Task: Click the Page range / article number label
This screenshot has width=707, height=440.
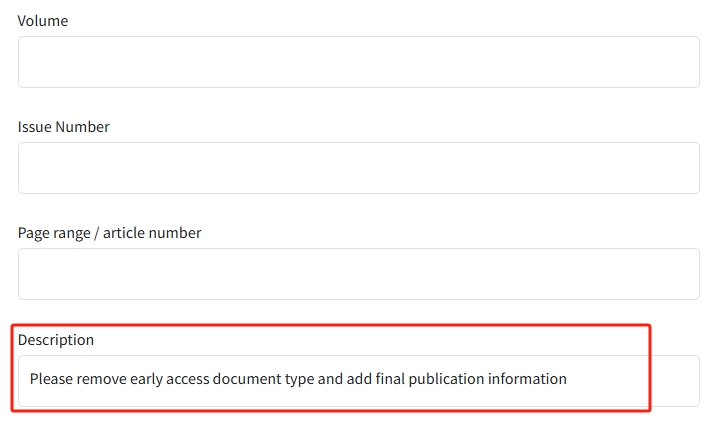Action: click(110, 233)
